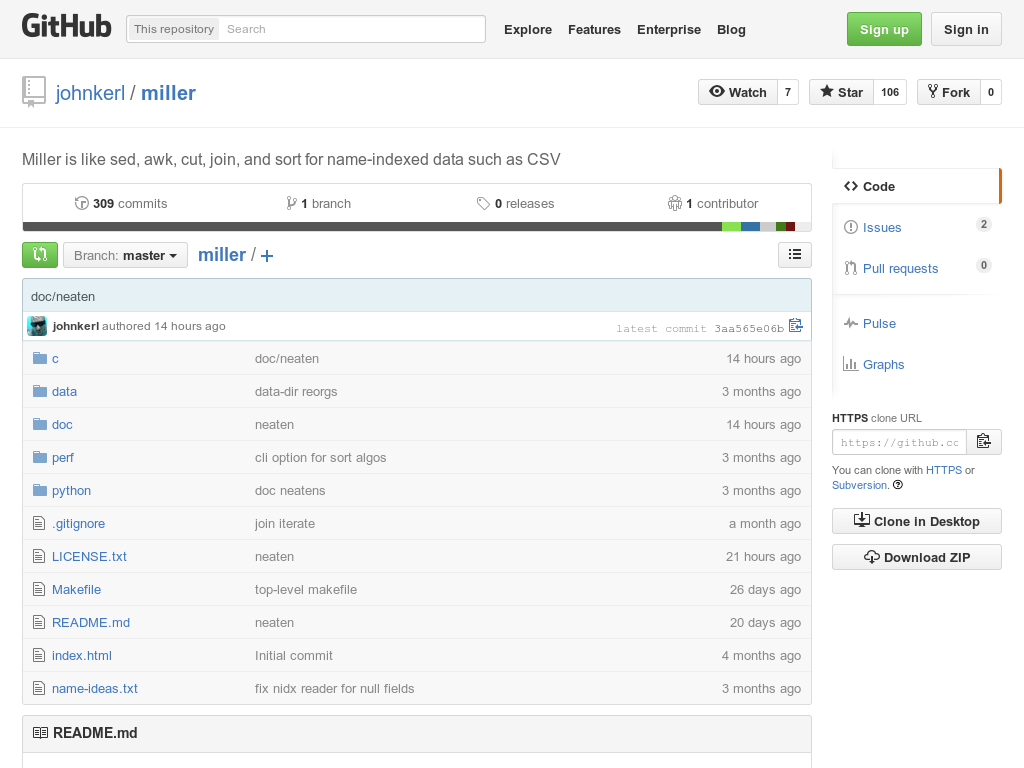Click the folder icon next to data
Screen dimensions: 1024x768
click(40, 391)
